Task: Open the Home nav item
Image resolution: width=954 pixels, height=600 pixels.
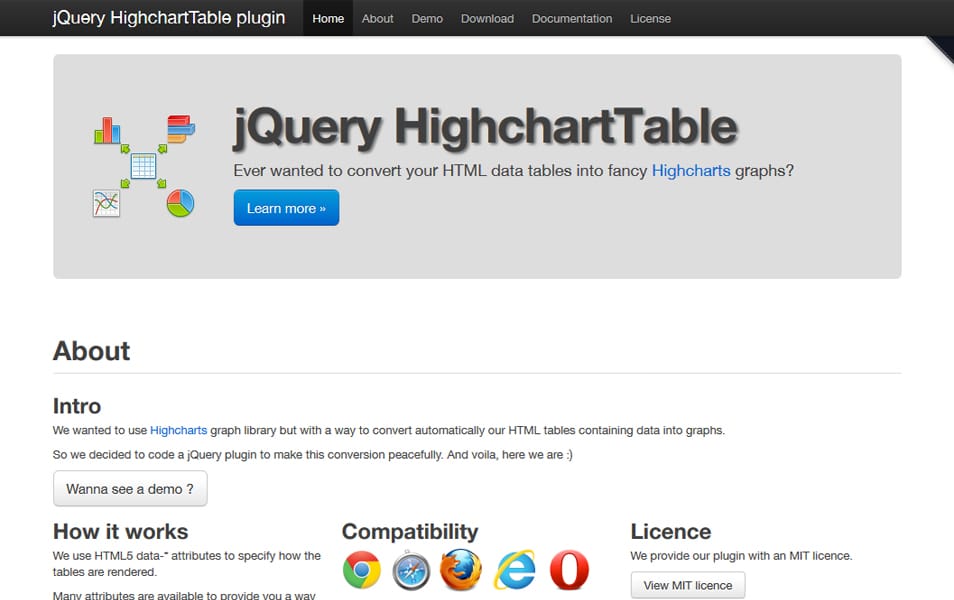Action: (328, 18)
